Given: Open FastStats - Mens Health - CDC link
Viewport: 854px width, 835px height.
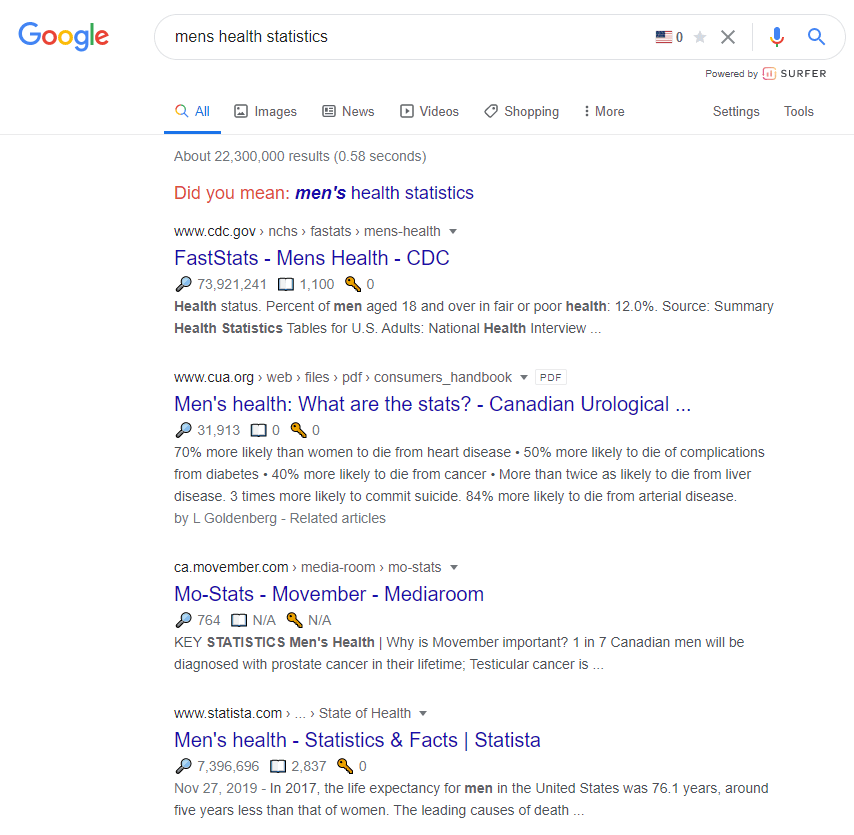Looking at the screenshot, I should 312,258.
